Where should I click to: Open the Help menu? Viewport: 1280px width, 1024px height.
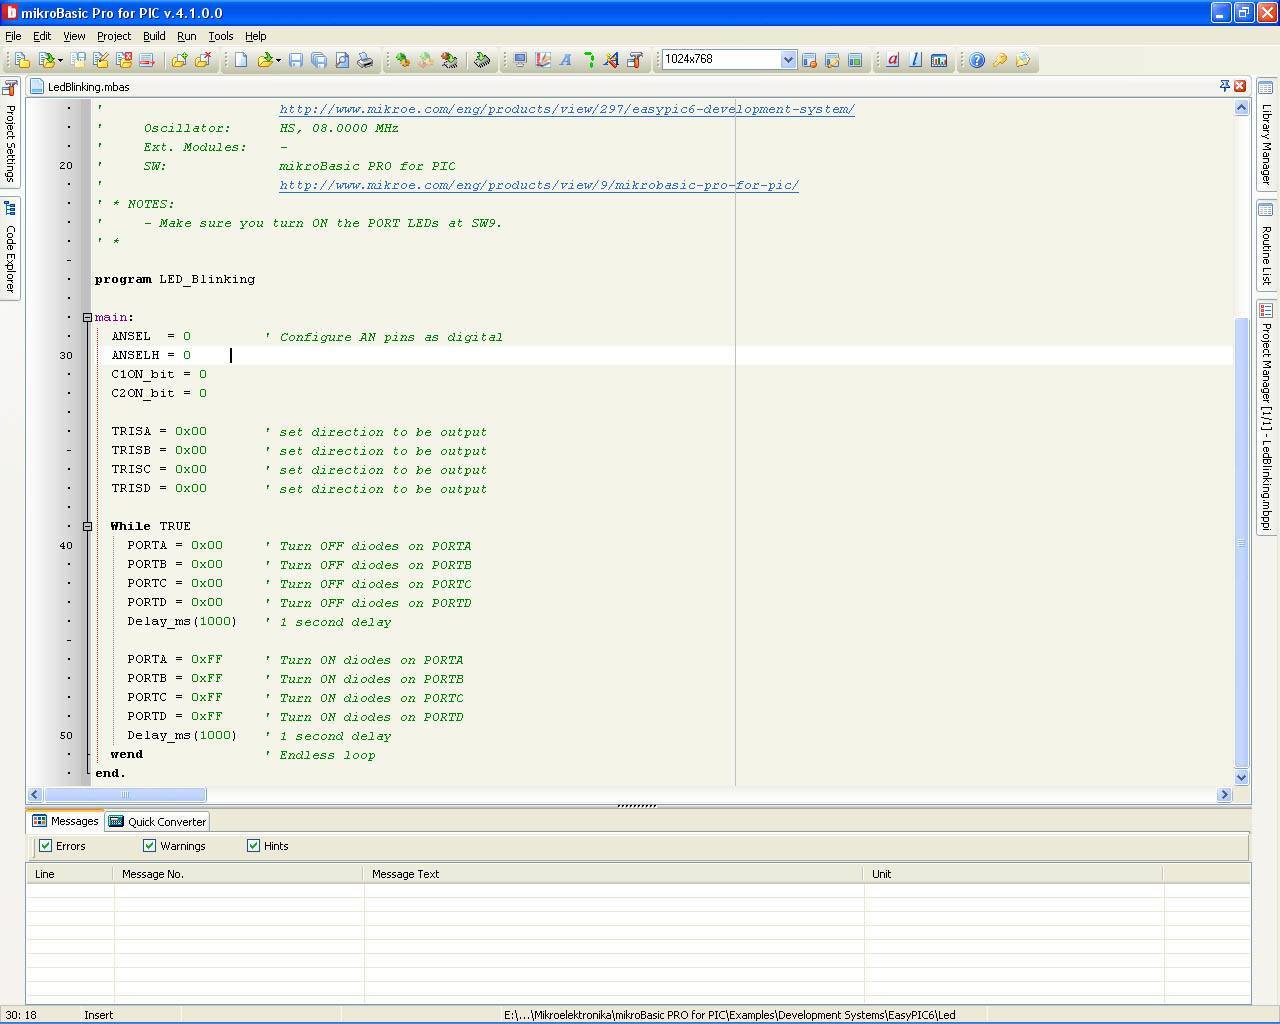(x=256, y=36)
